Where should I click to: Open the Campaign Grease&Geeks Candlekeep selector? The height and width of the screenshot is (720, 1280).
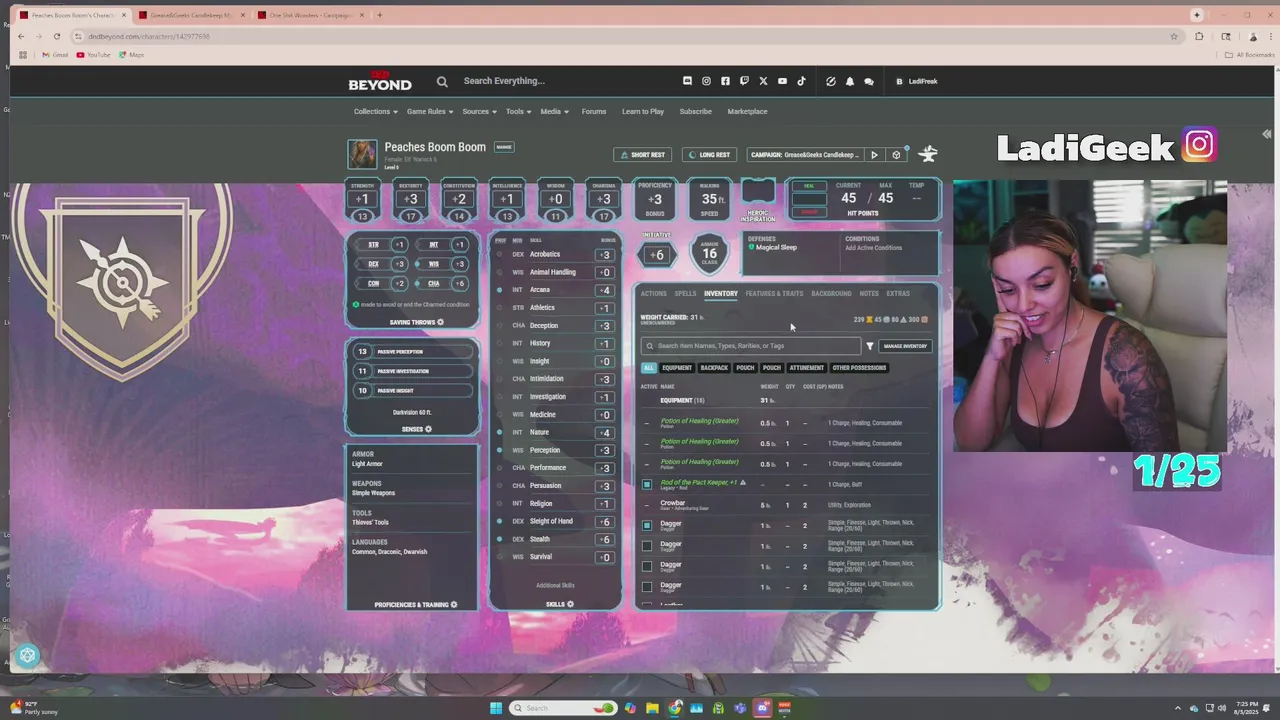805,155
